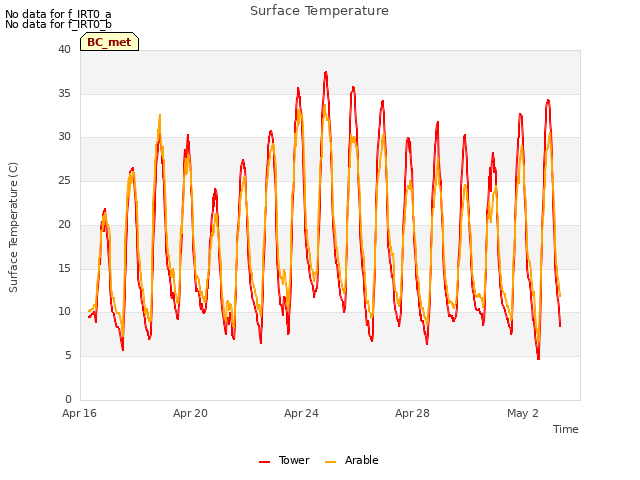Click the 35 y-axis tick label
640x480 pixels.
click(64, 93)
